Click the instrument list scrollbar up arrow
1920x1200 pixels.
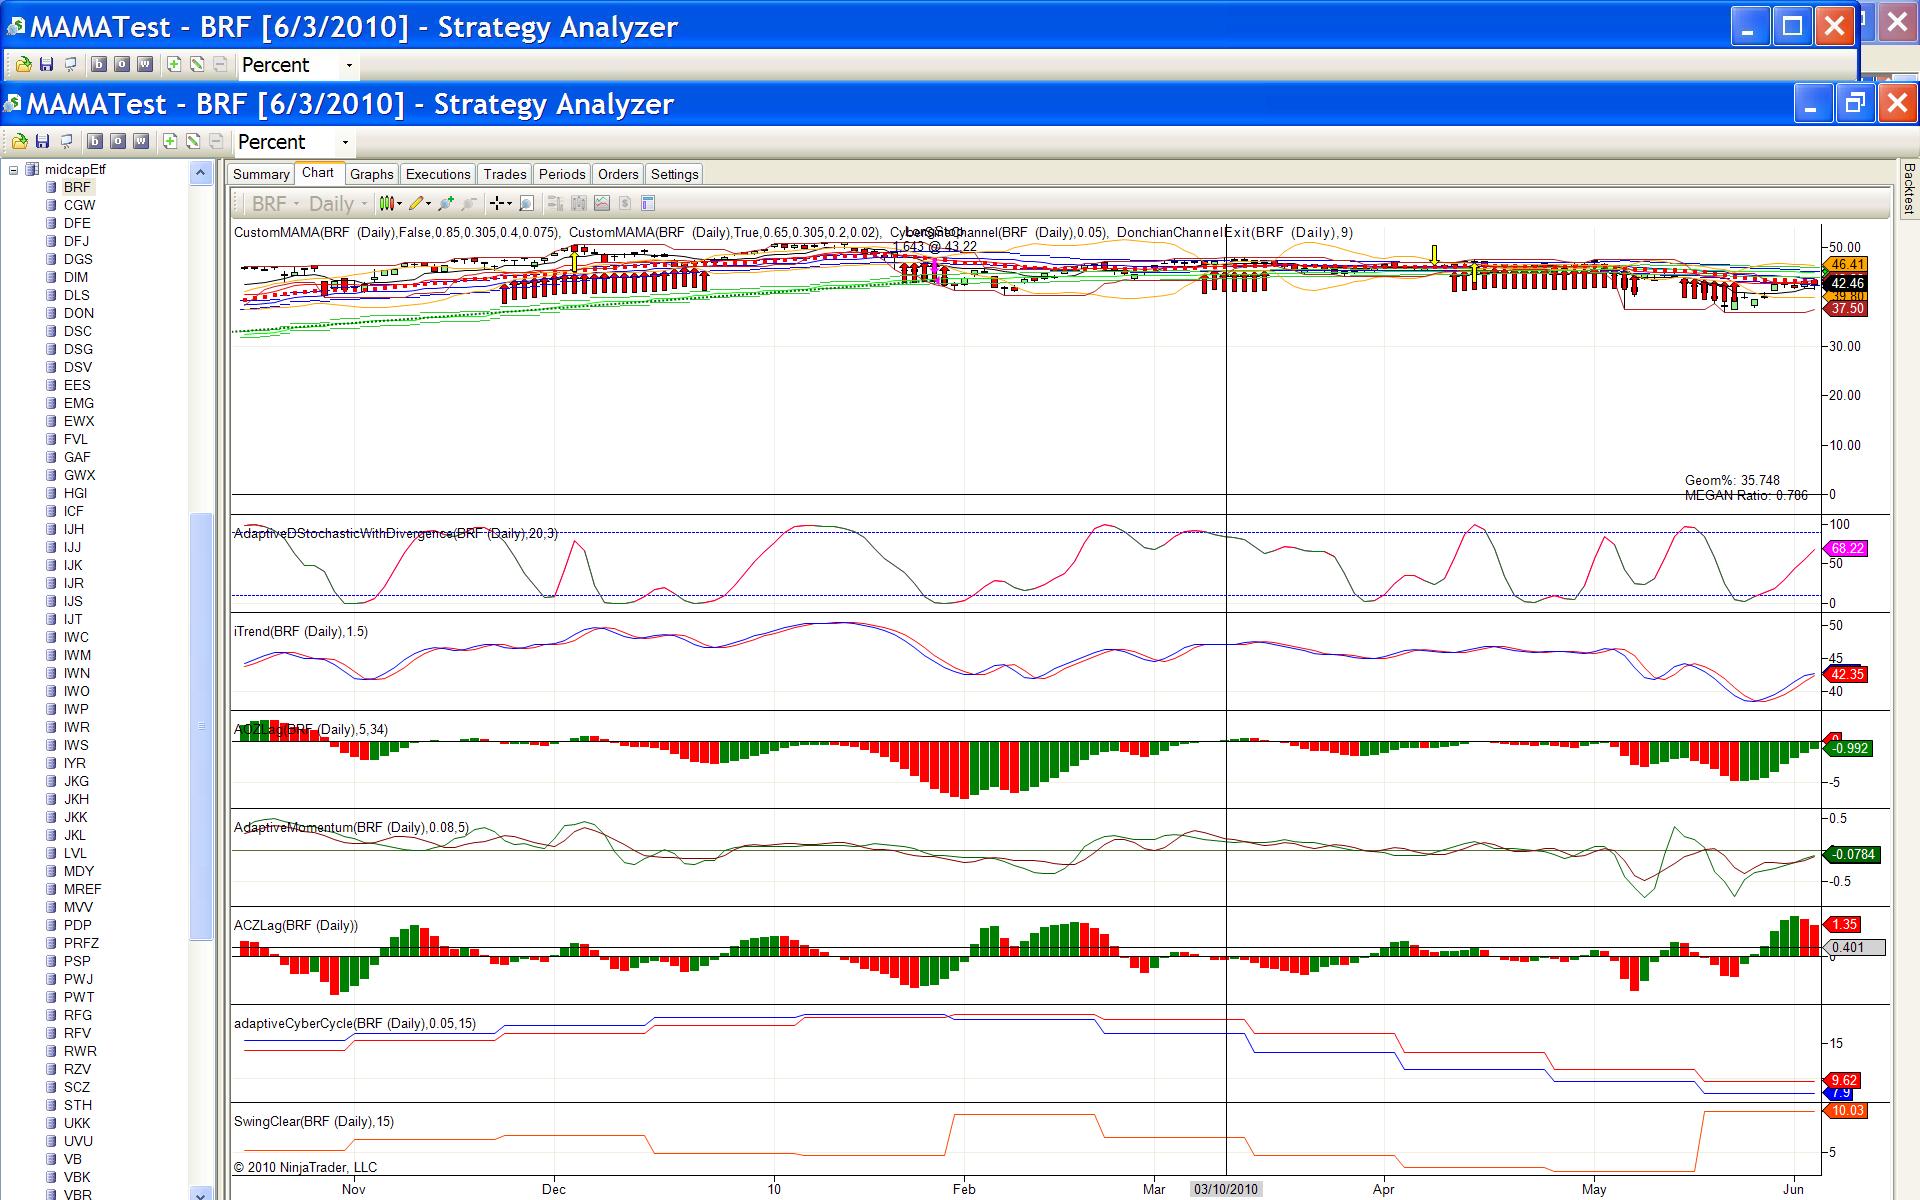[201, 173]
